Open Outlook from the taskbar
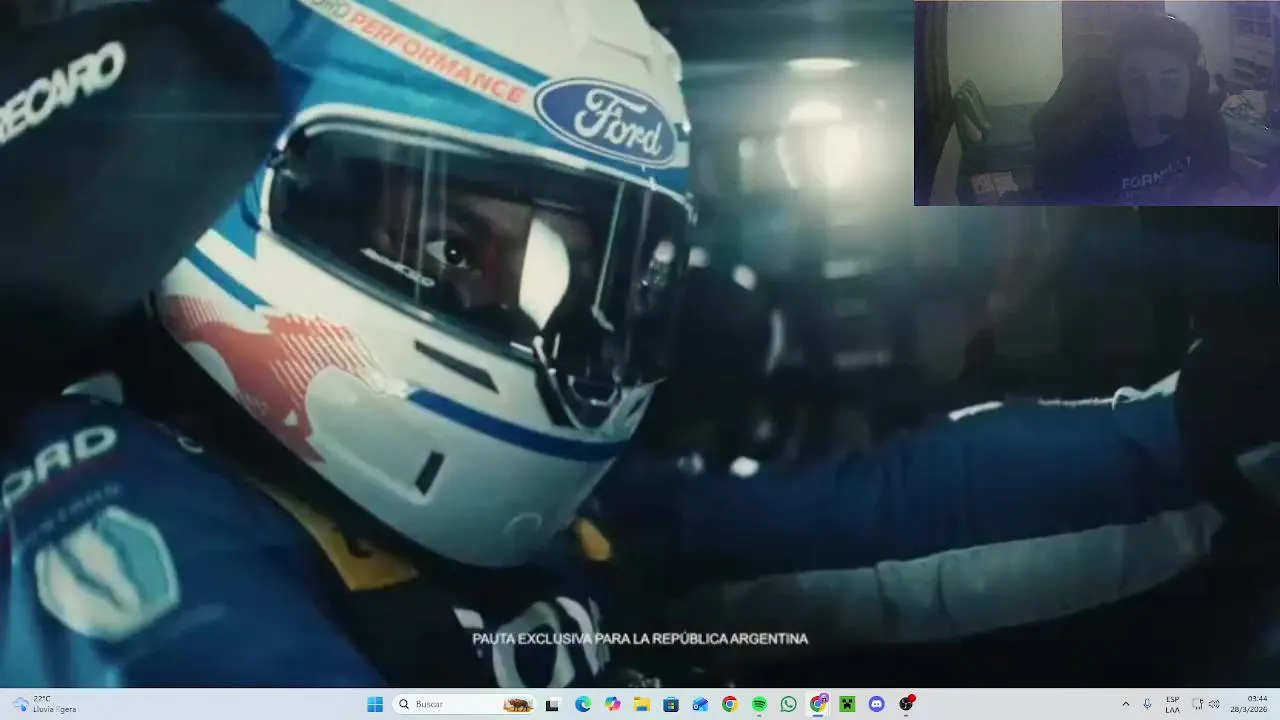Screen dimensions: 1280x720 point(701,704)
